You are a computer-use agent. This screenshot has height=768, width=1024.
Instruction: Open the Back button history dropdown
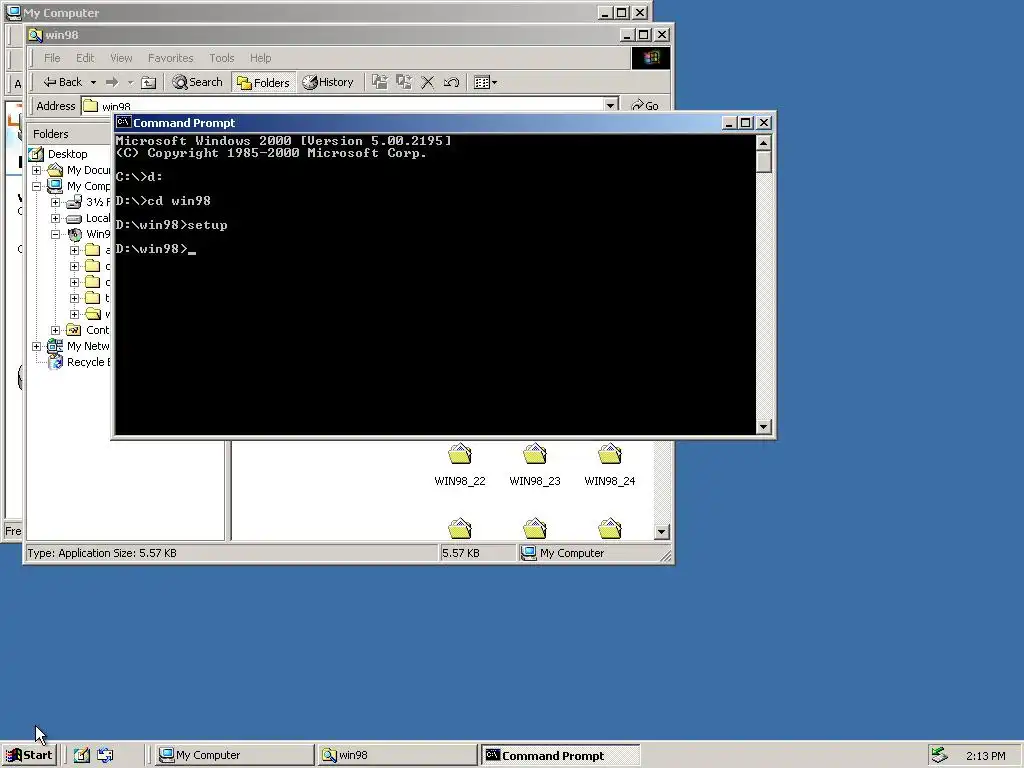click(x=93, y=82)
